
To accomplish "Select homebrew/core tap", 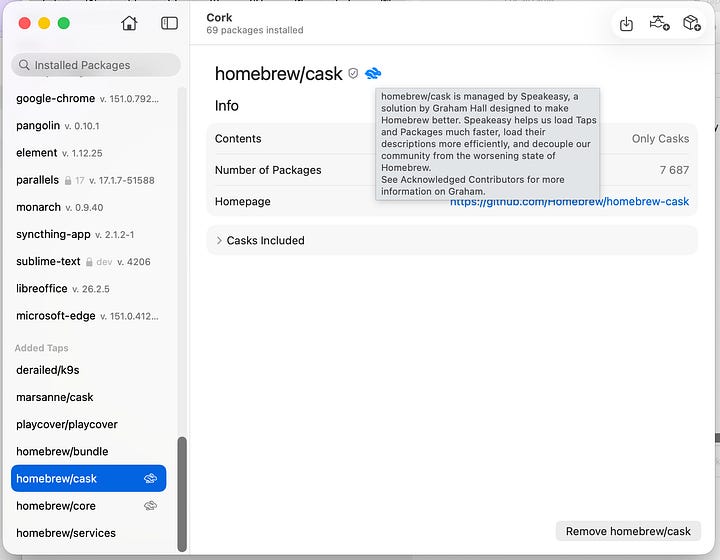I will click(x=88, y=506).
